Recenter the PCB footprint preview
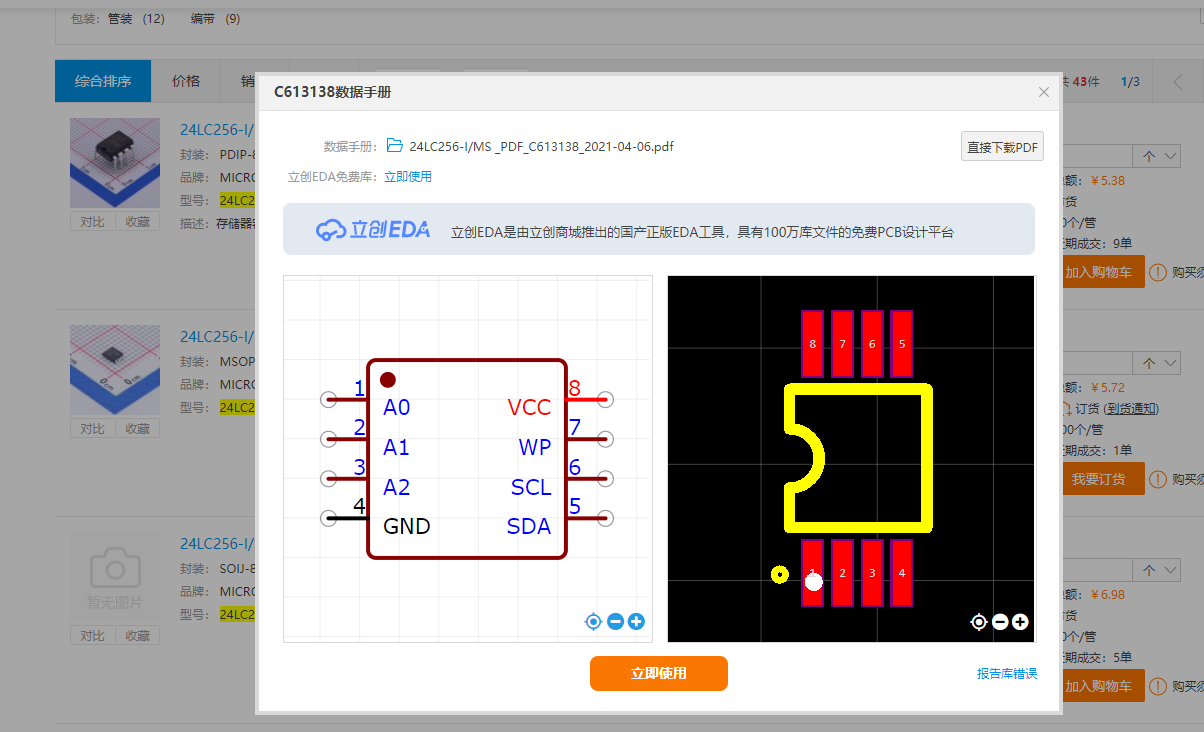This screenshot has width=1204, height=732. click(979, 622)
